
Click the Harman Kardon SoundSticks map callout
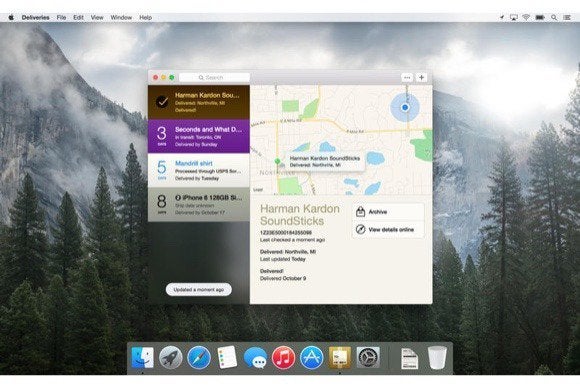click(x=324, y=161)
